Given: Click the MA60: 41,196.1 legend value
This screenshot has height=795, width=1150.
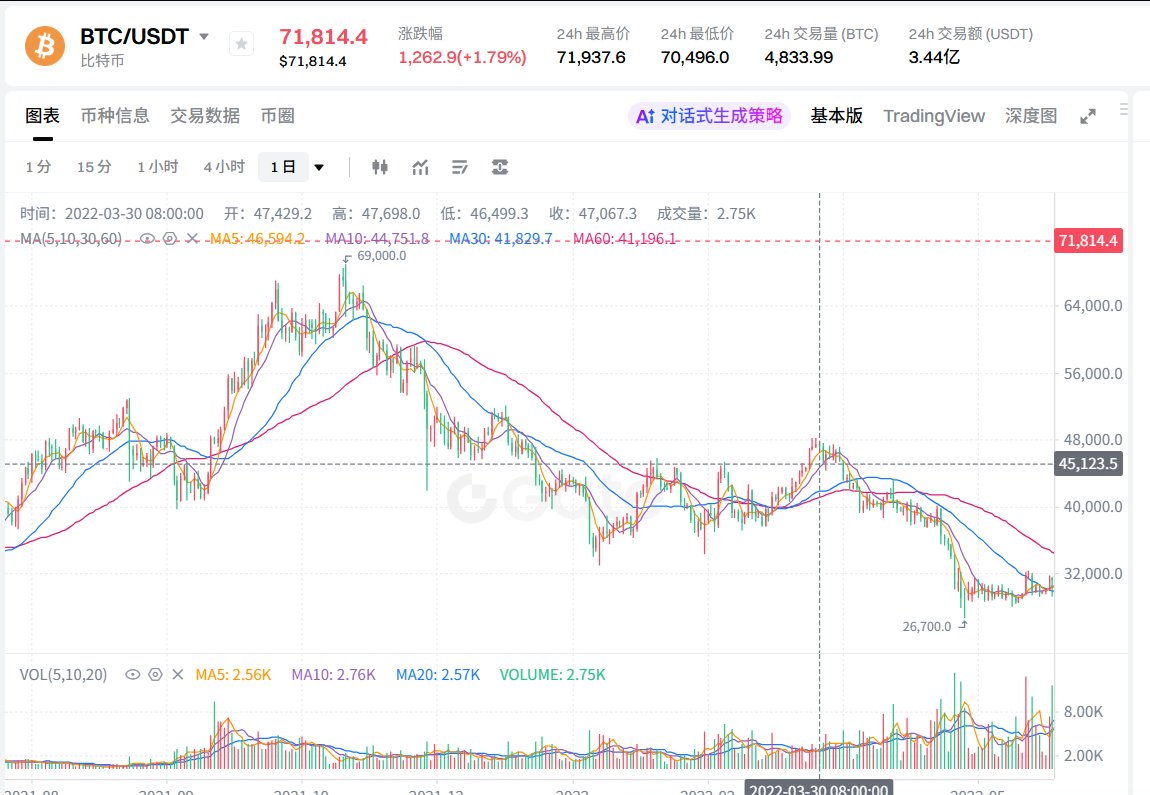Looking at the screenshot, I should click(x=624, y=238).
